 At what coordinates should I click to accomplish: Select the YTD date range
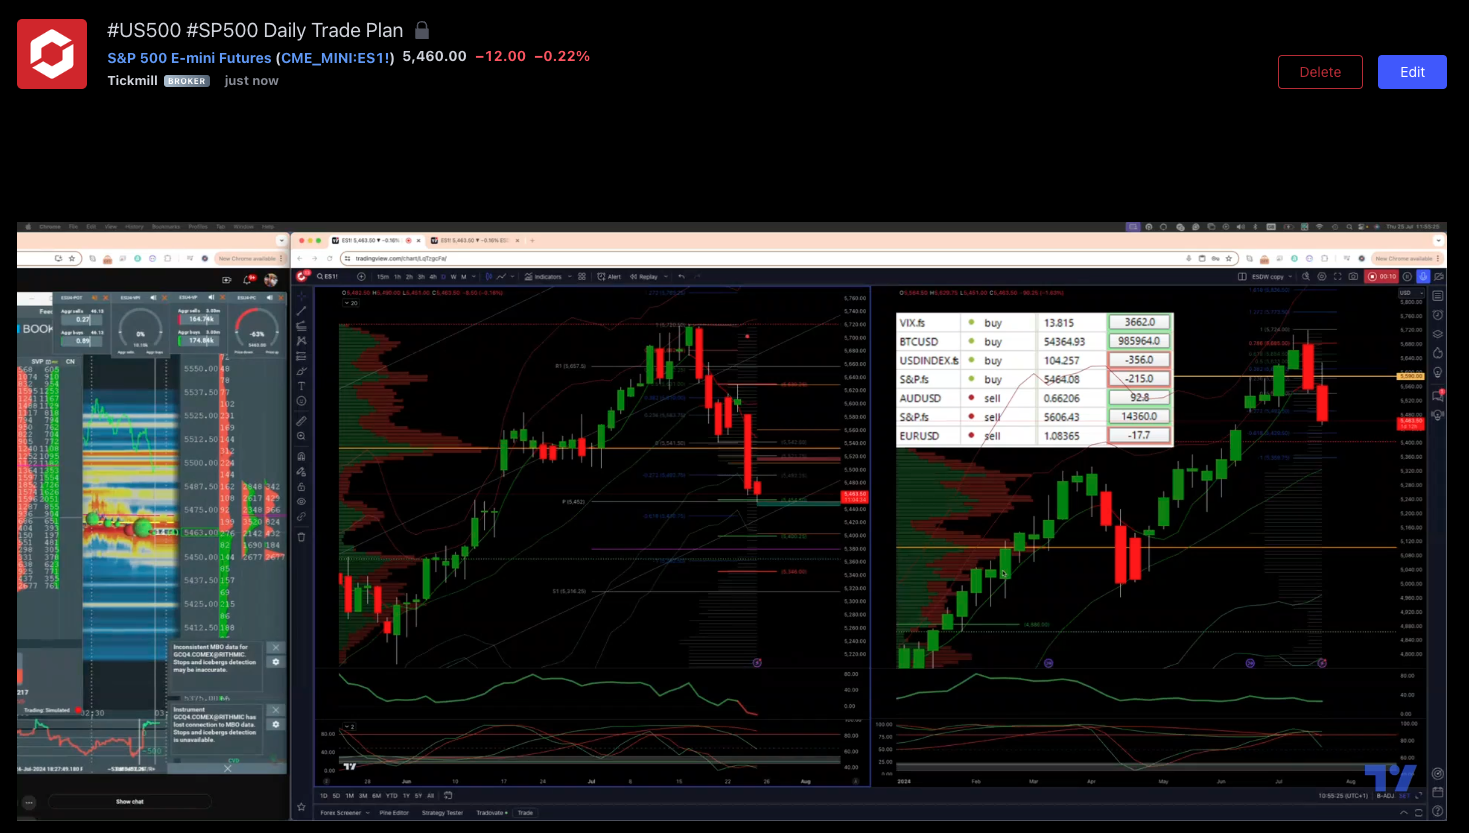click(392, 796)
